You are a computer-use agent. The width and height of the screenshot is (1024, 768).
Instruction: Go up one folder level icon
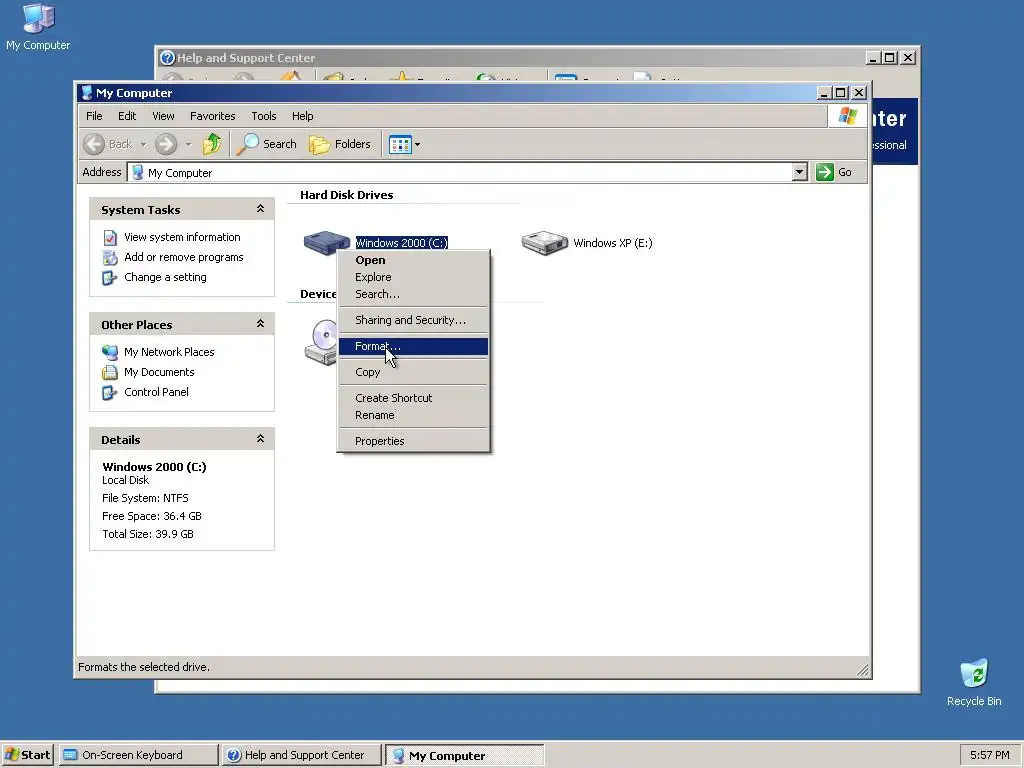pyautogui.click(x=212, y=144)
